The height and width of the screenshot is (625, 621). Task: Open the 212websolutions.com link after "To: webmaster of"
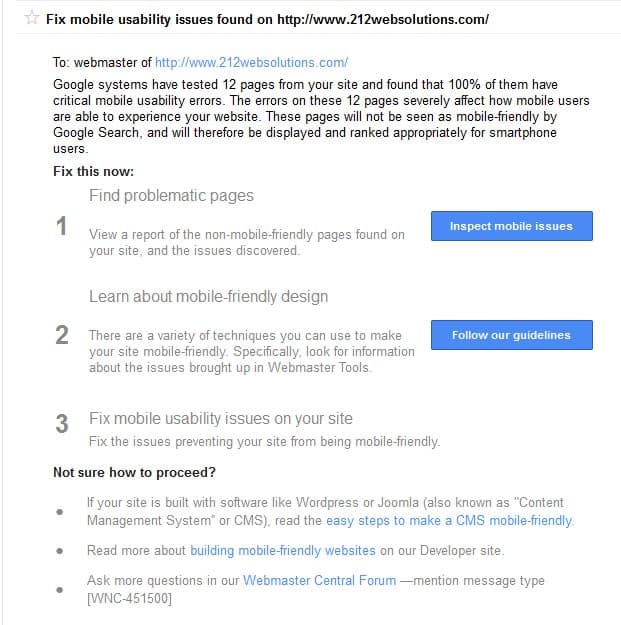click(251, 63)
